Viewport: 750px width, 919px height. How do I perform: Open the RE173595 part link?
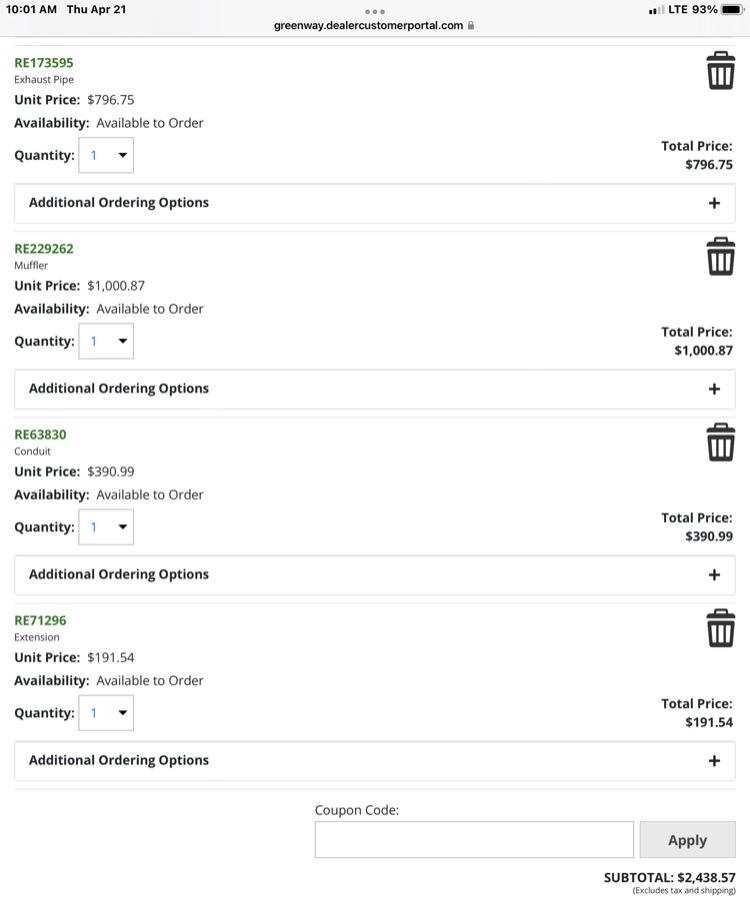(44, 63)
